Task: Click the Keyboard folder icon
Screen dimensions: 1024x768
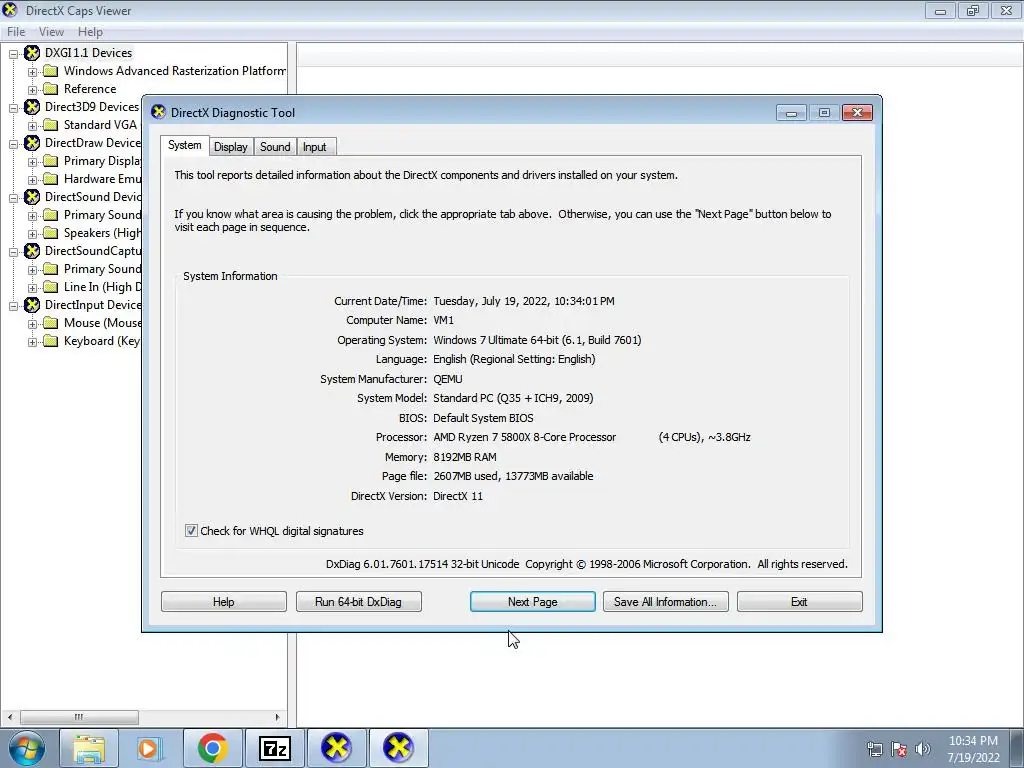Action: pos(51,341)
